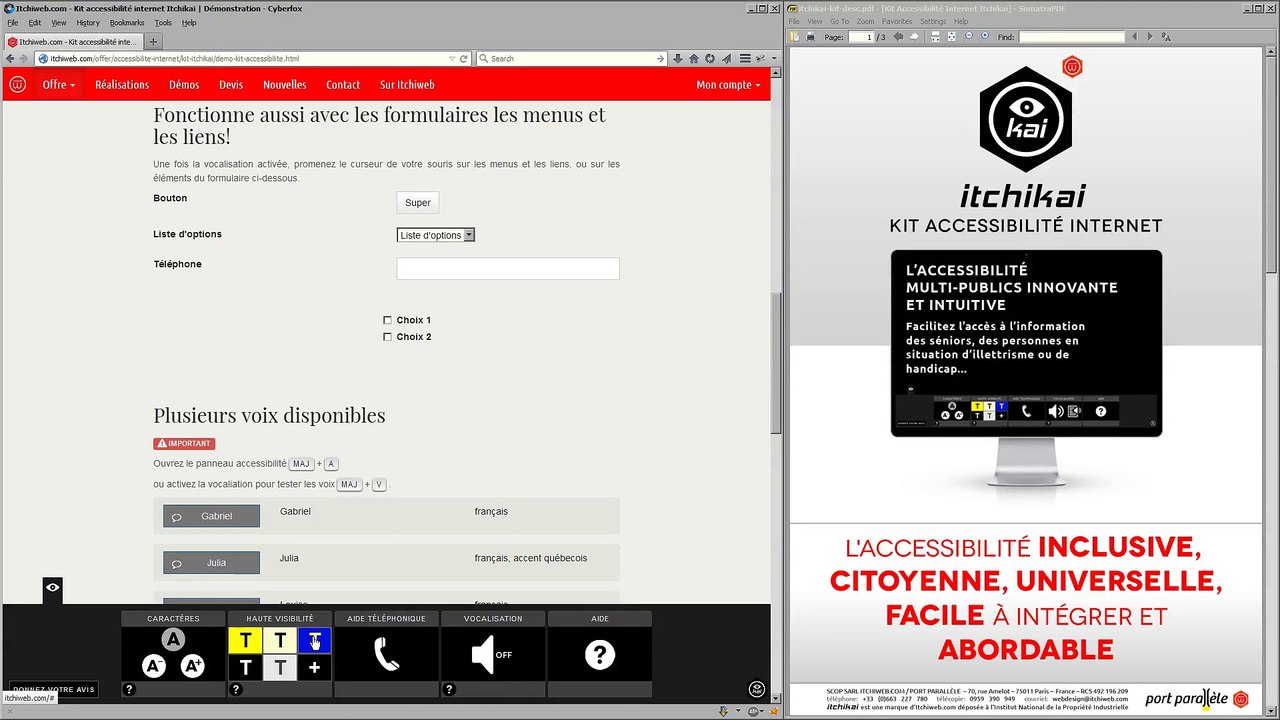Go to previous page in SumatraPDF
The image size is (1280, 720).
[x=898, y=37]
